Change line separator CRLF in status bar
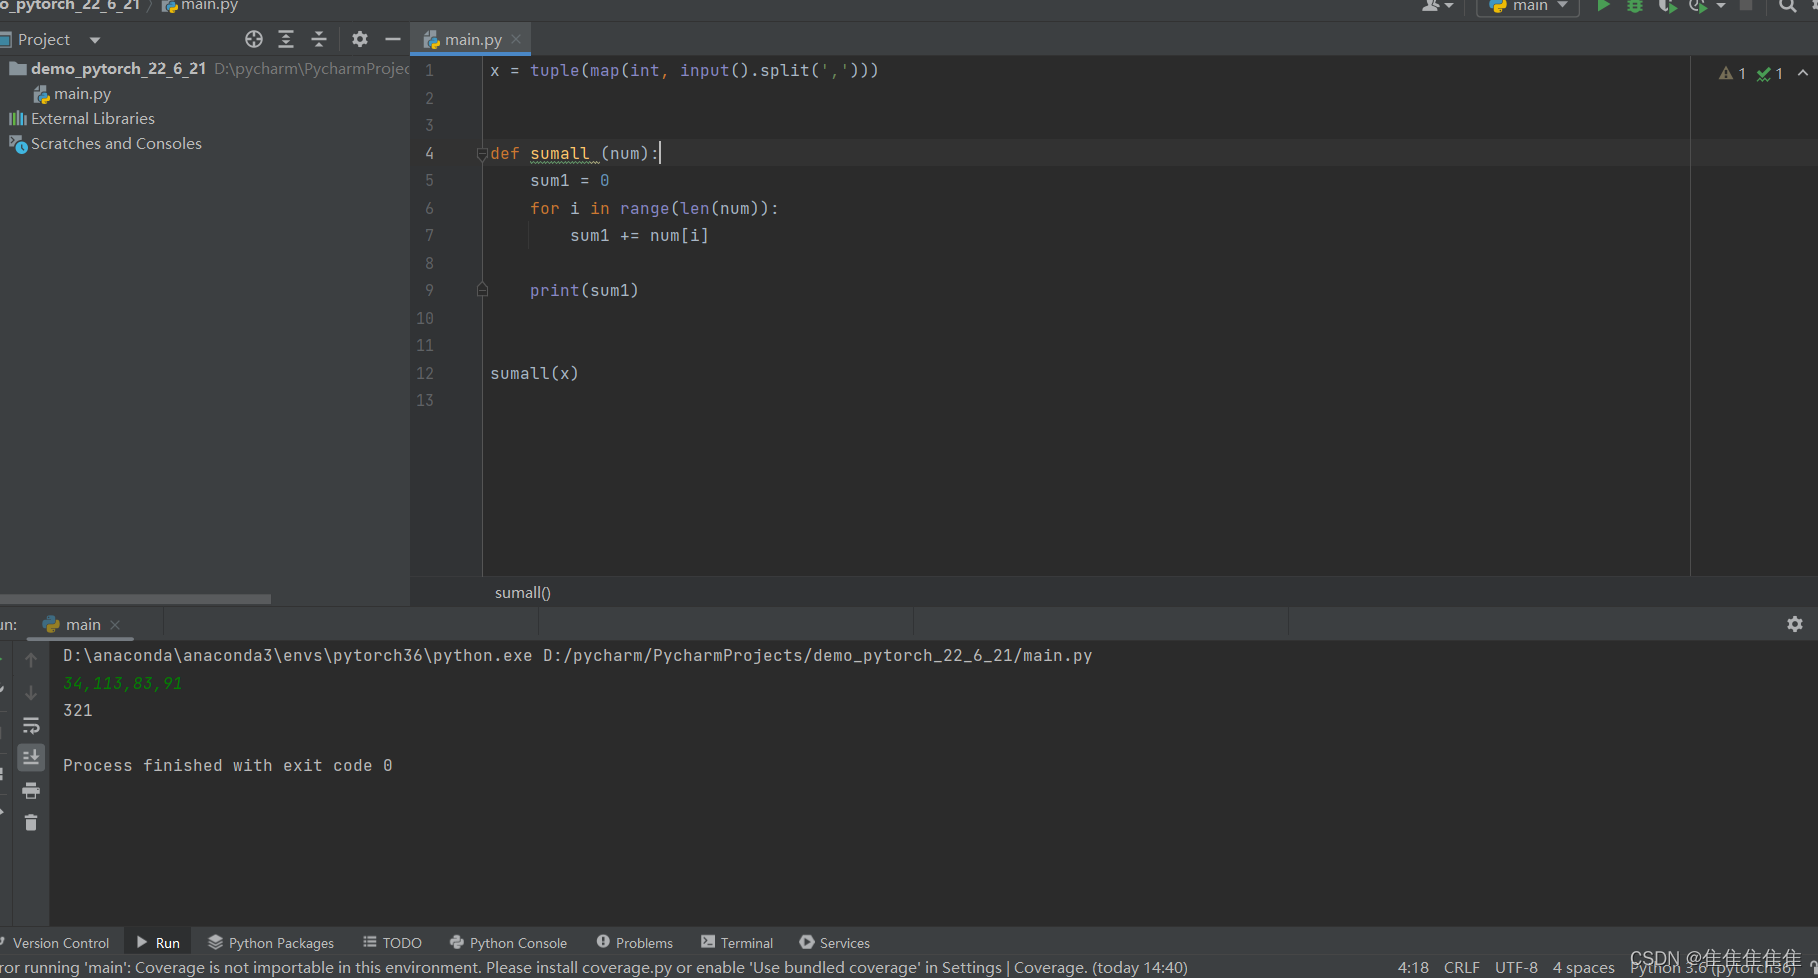The height and width of the screenshot is (978, 1818). coord(1462,967)
